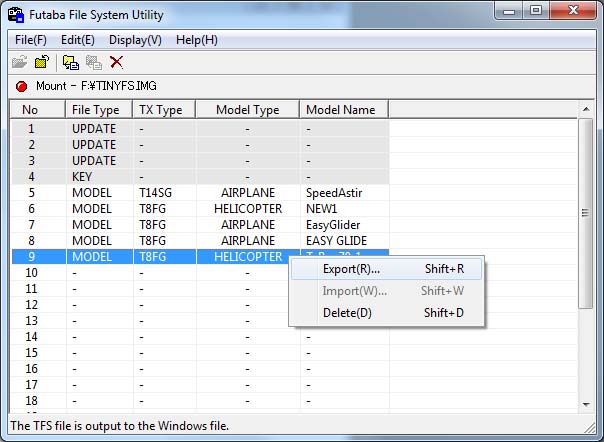
Task: Open the Display(V) menu
Action: coord(135,40)
